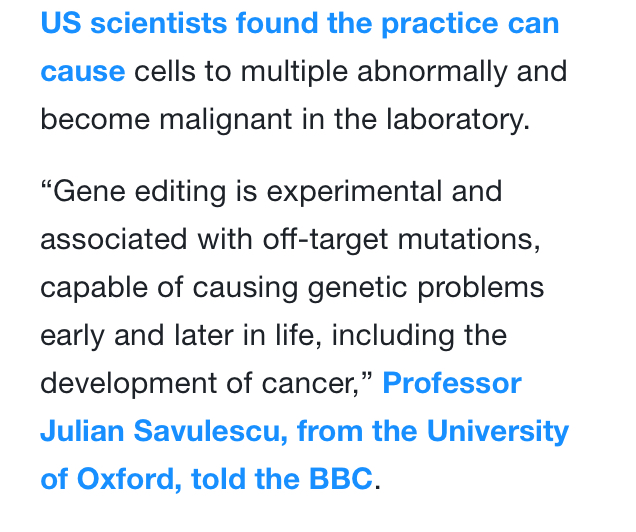Click link line 'Julian Savulescu, from the University'

pos(305,431)
